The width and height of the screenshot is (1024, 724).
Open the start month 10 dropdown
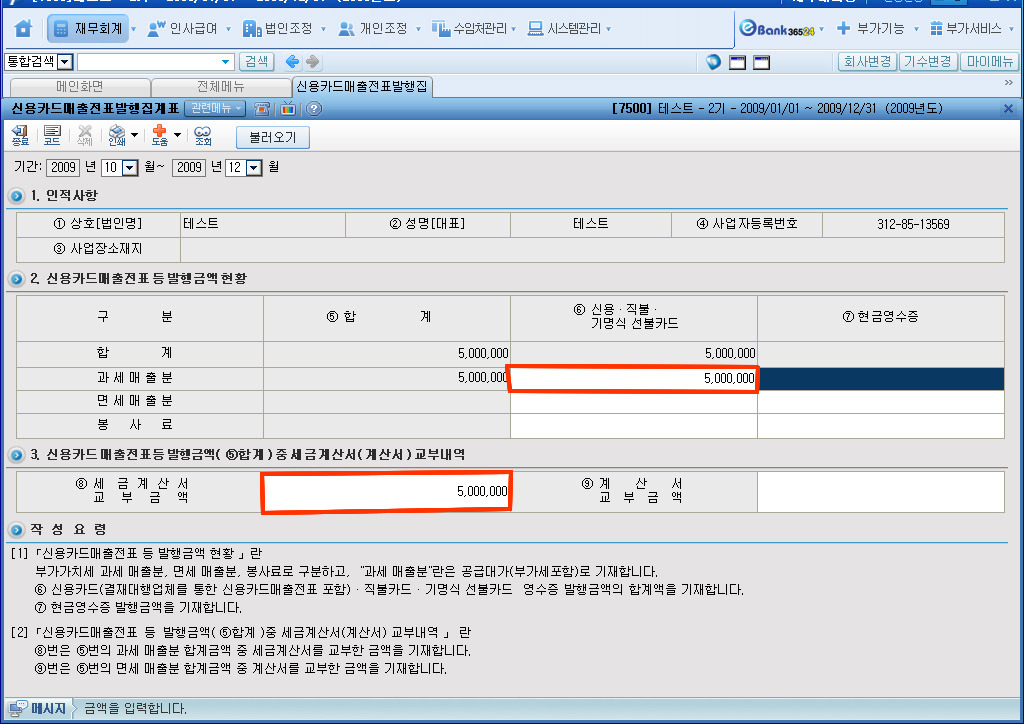[130, 168]
